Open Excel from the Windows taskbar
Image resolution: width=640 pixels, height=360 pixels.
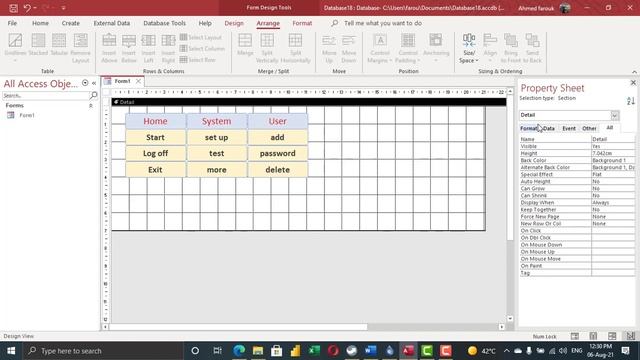pyautogui.click(x=314, y=351)
